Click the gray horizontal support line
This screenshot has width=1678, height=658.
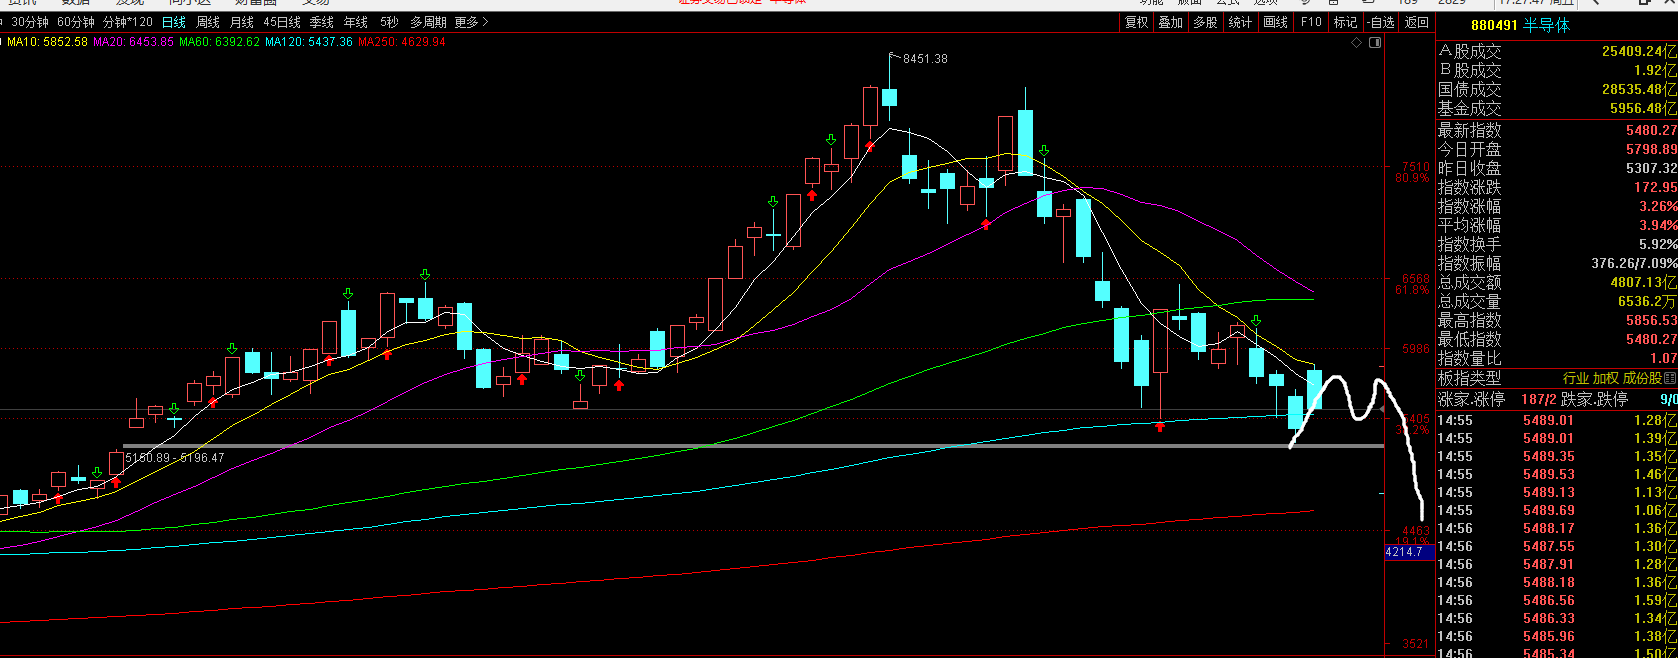coord(753,446)
